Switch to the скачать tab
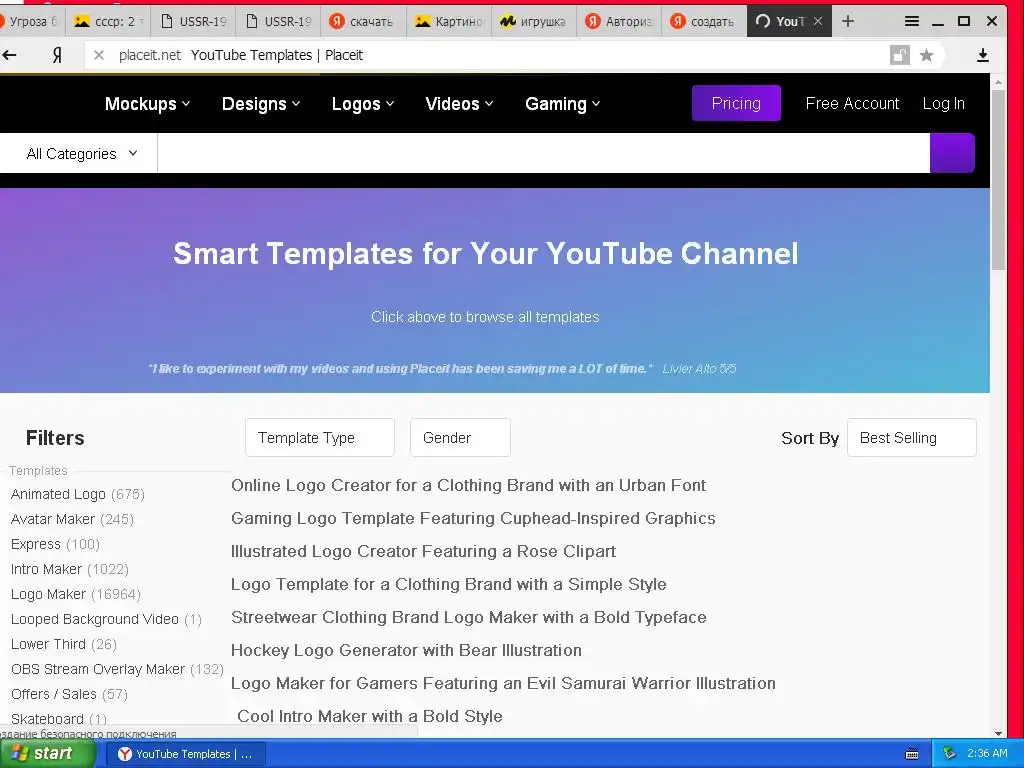This screenshot has width=1024, height=768. pyautogui.click(x=363, y=21)
